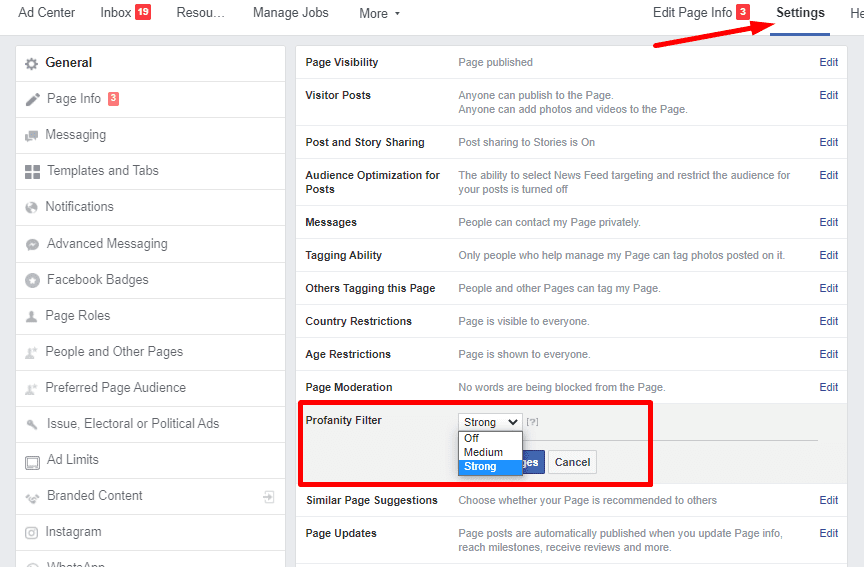Click the Page Info red 3 badge

click(114, 99)
